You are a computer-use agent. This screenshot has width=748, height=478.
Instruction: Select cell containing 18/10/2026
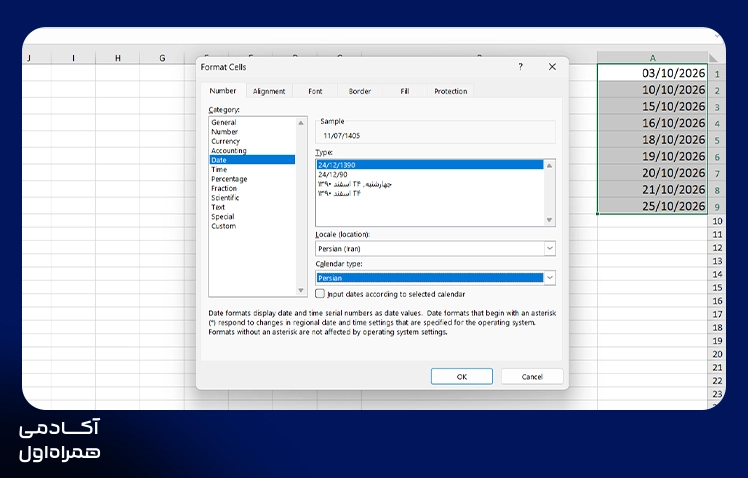pyautogui.click(x=652, y=140)
